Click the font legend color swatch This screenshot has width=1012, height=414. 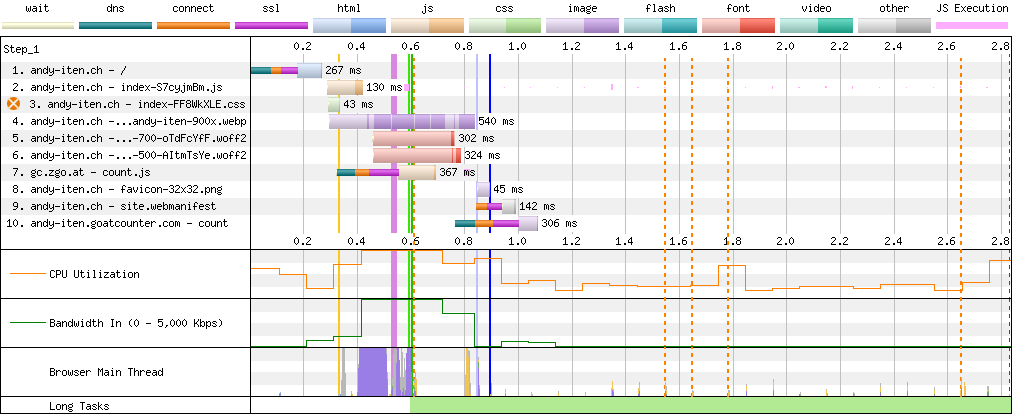tap(738, 25)
